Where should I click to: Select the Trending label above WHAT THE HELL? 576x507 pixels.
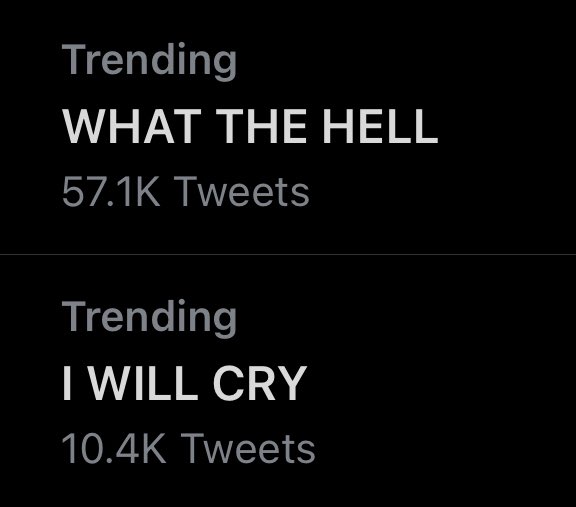[149, 61]
